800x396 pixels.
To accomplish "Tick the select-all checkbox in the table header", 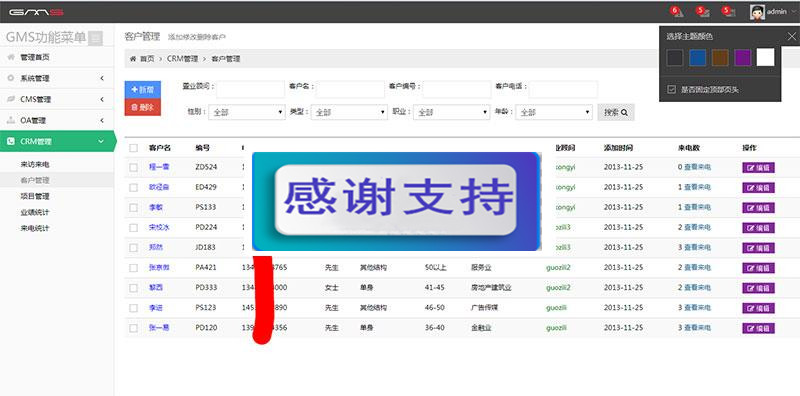I will click(x=133, y=148).
